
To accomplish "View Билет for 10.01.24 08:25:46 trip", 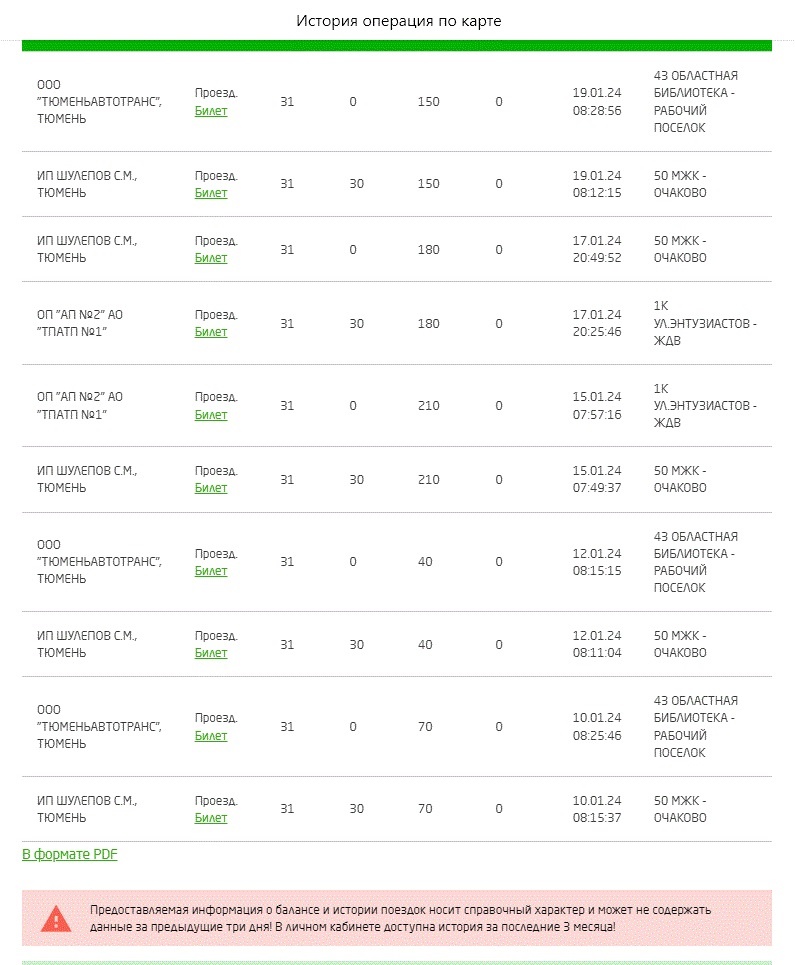I will click(x=211, y=736).
